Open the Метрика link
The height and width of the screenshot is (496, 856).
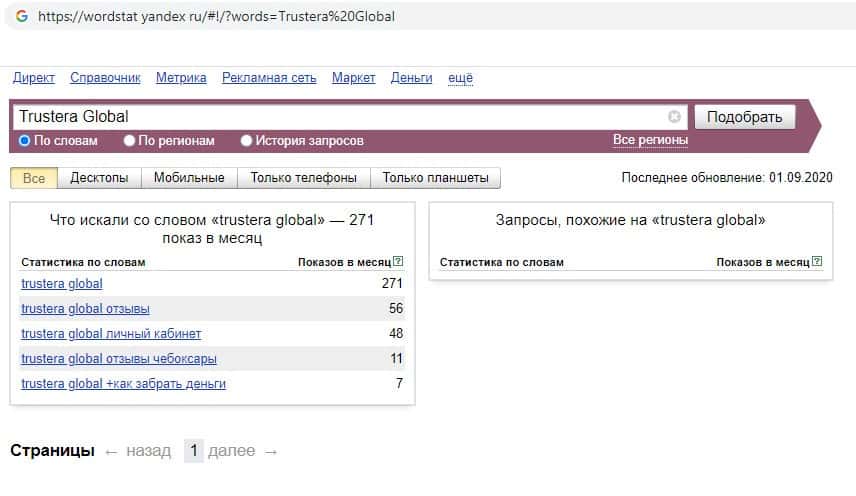181,78
